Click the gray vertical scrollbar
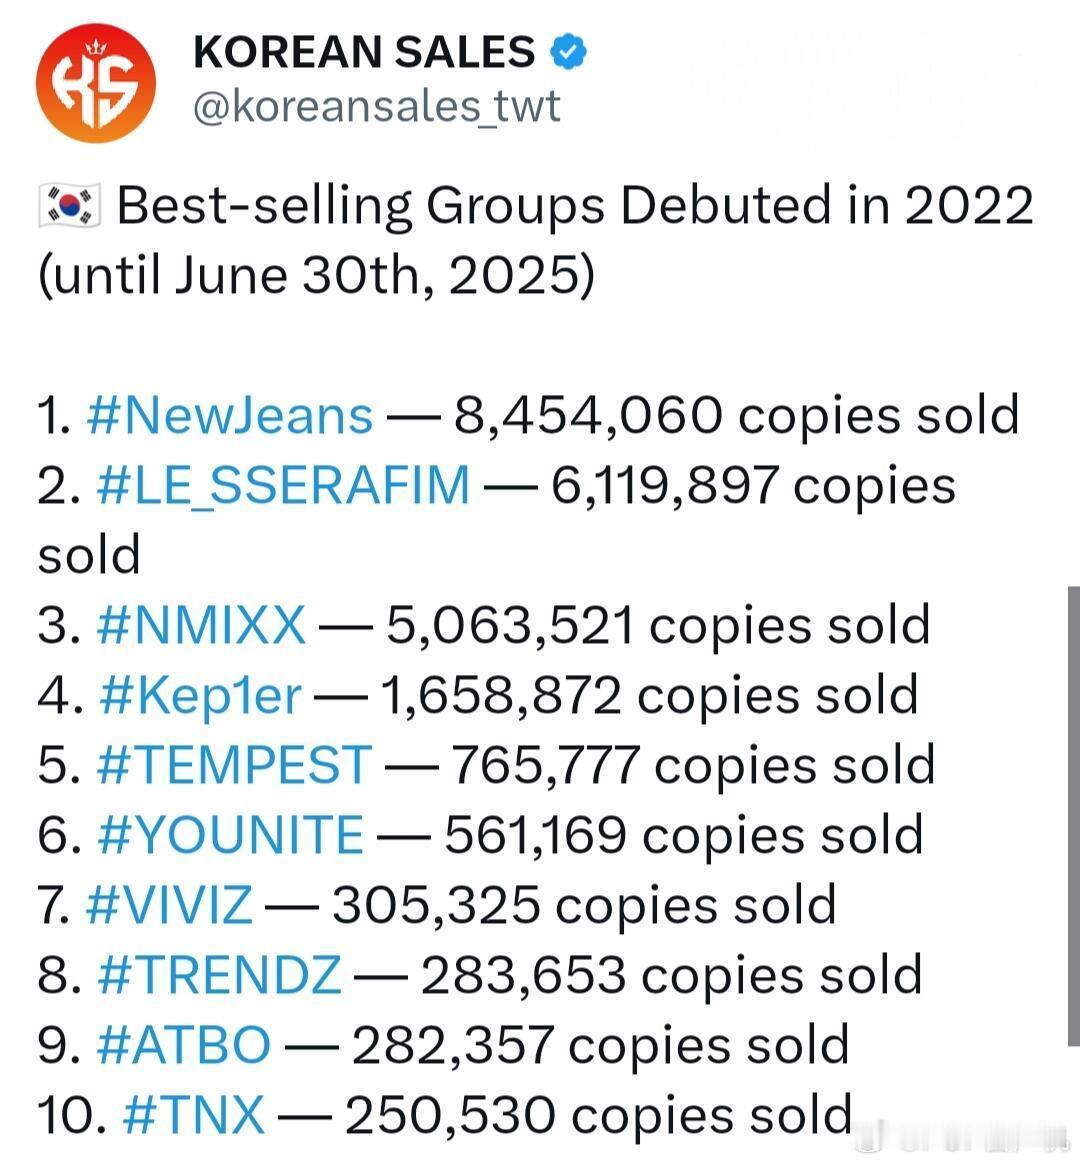 (x=1073, y=815)
